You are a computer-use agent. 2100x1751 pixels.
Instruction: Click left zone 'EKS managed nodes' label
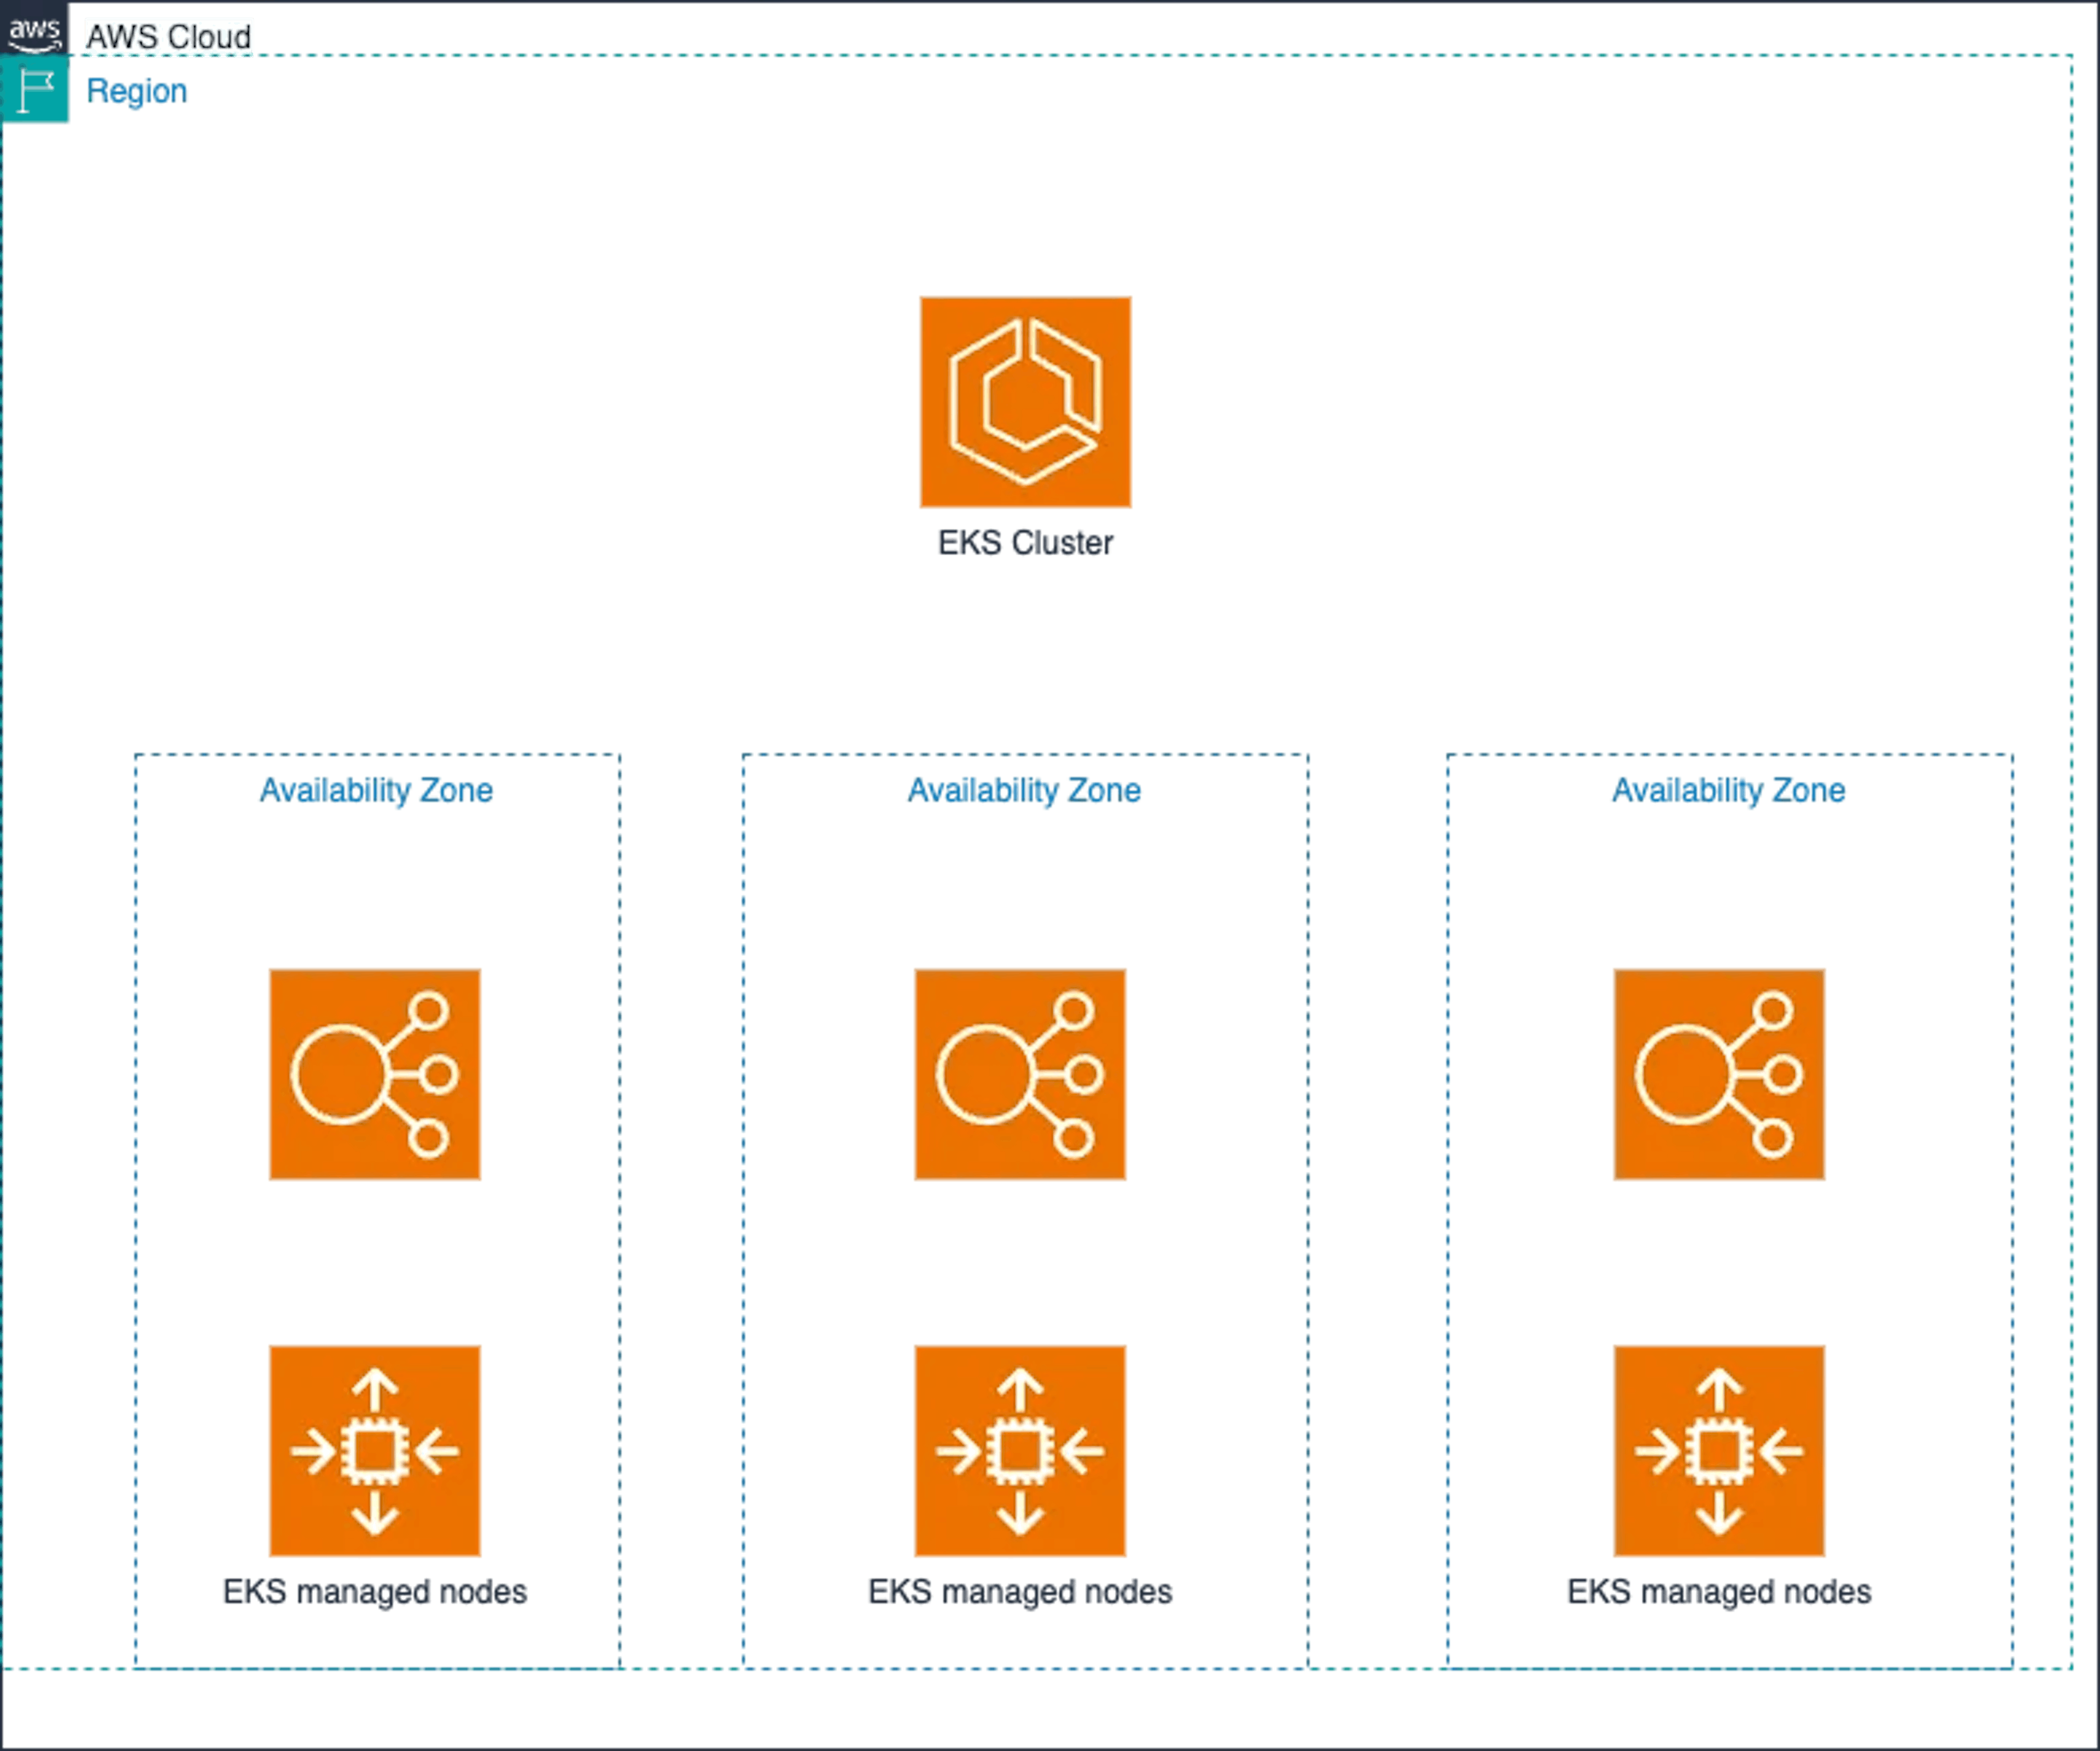click(375, 1592)
